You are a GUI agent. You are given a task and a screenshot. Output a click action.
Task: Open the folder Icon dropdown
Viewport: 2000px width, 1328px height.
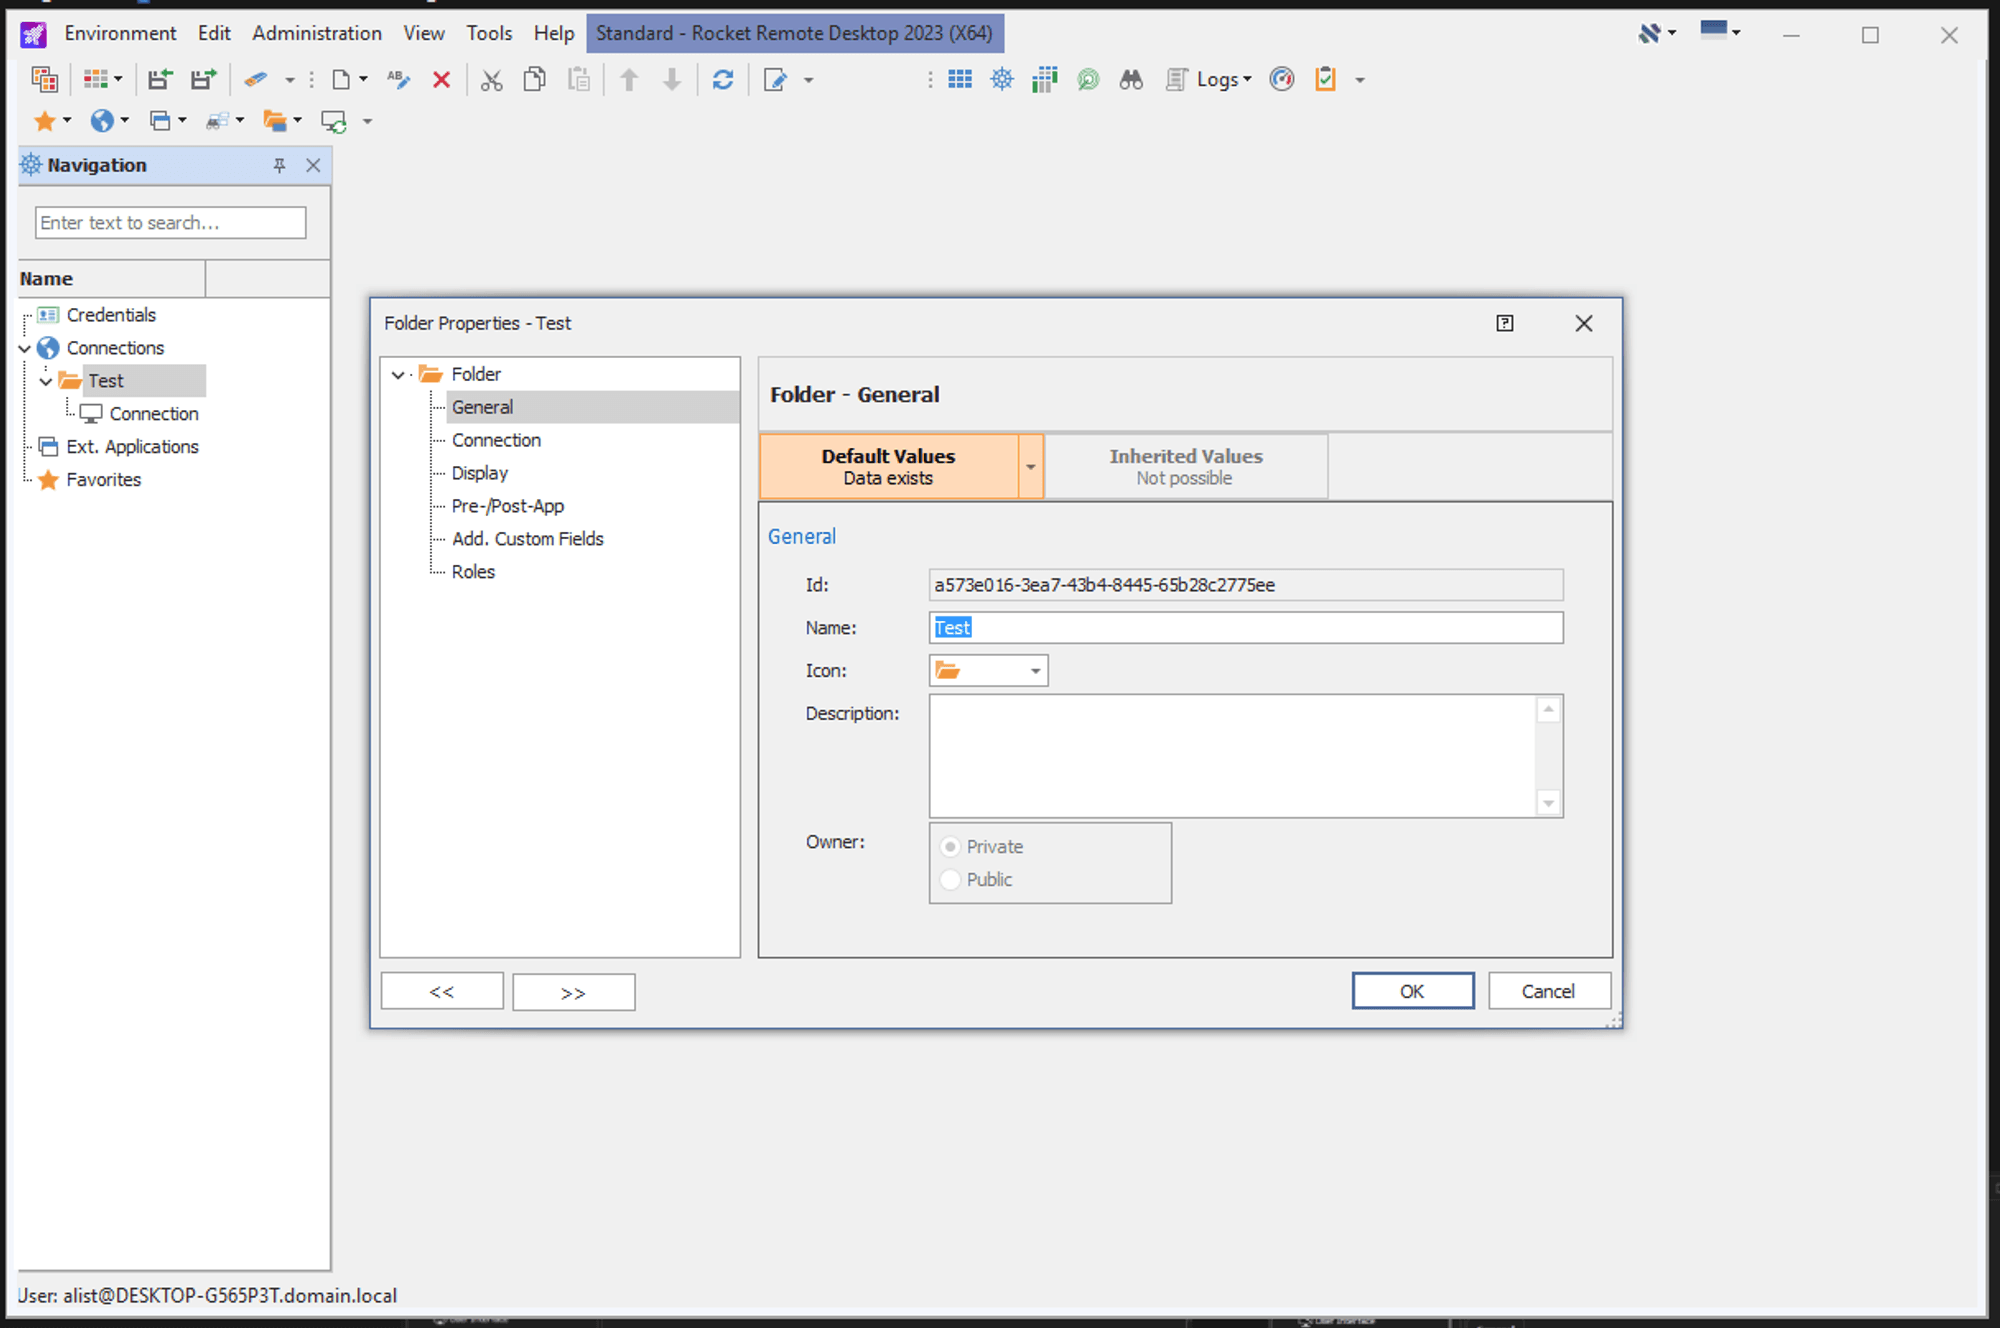click(1035, 671)
